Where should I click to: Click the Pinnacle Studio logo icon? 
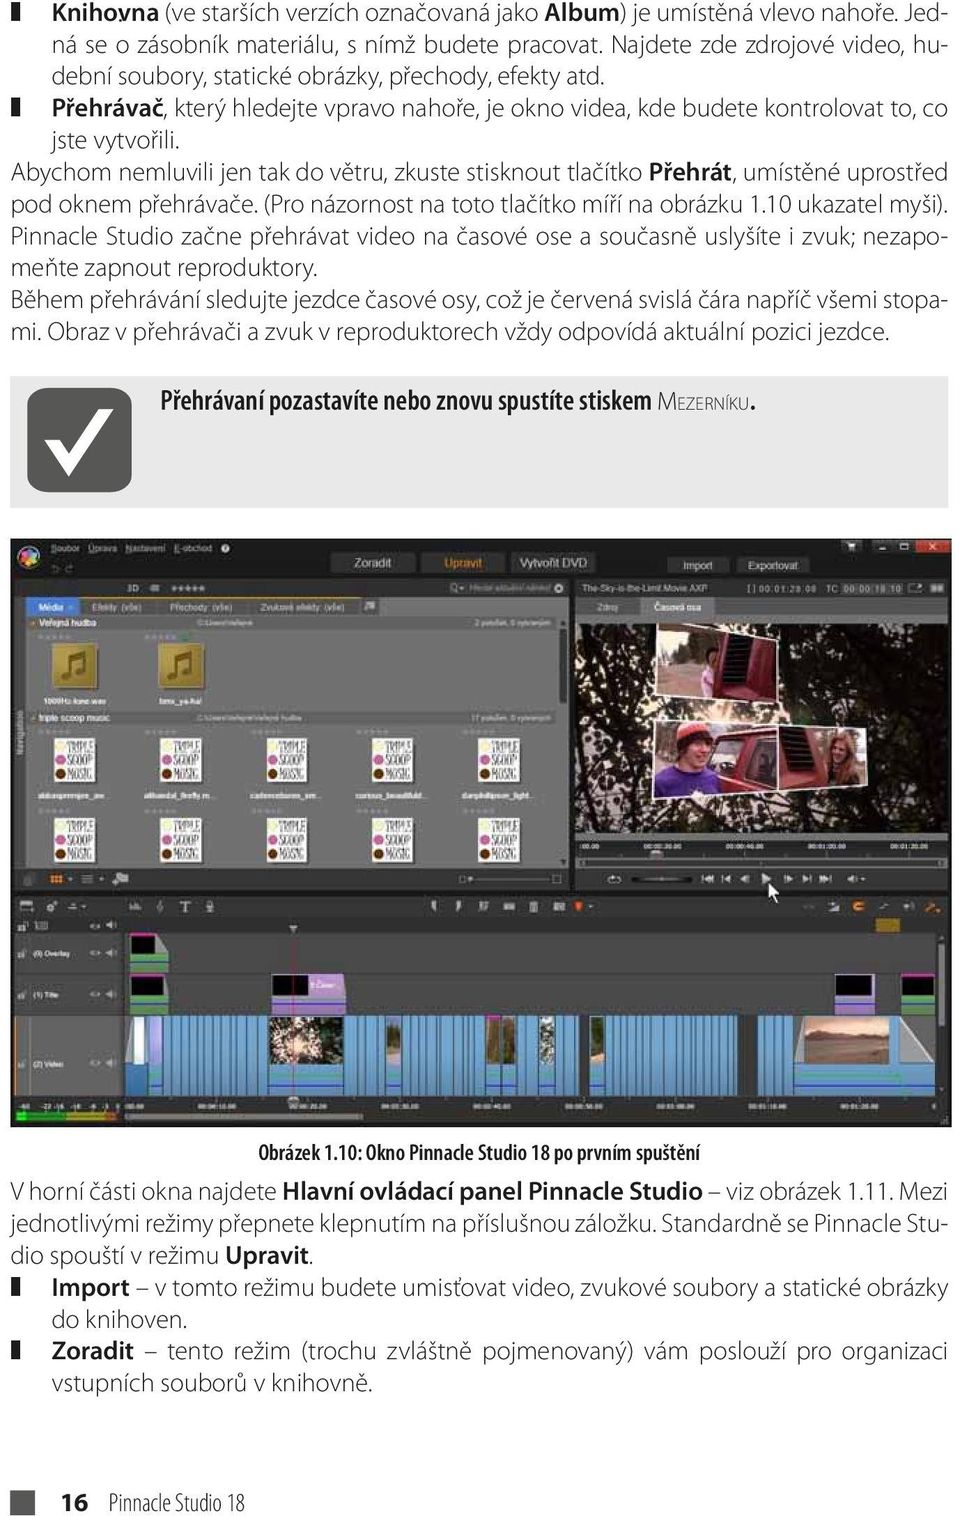coord(29,557)
